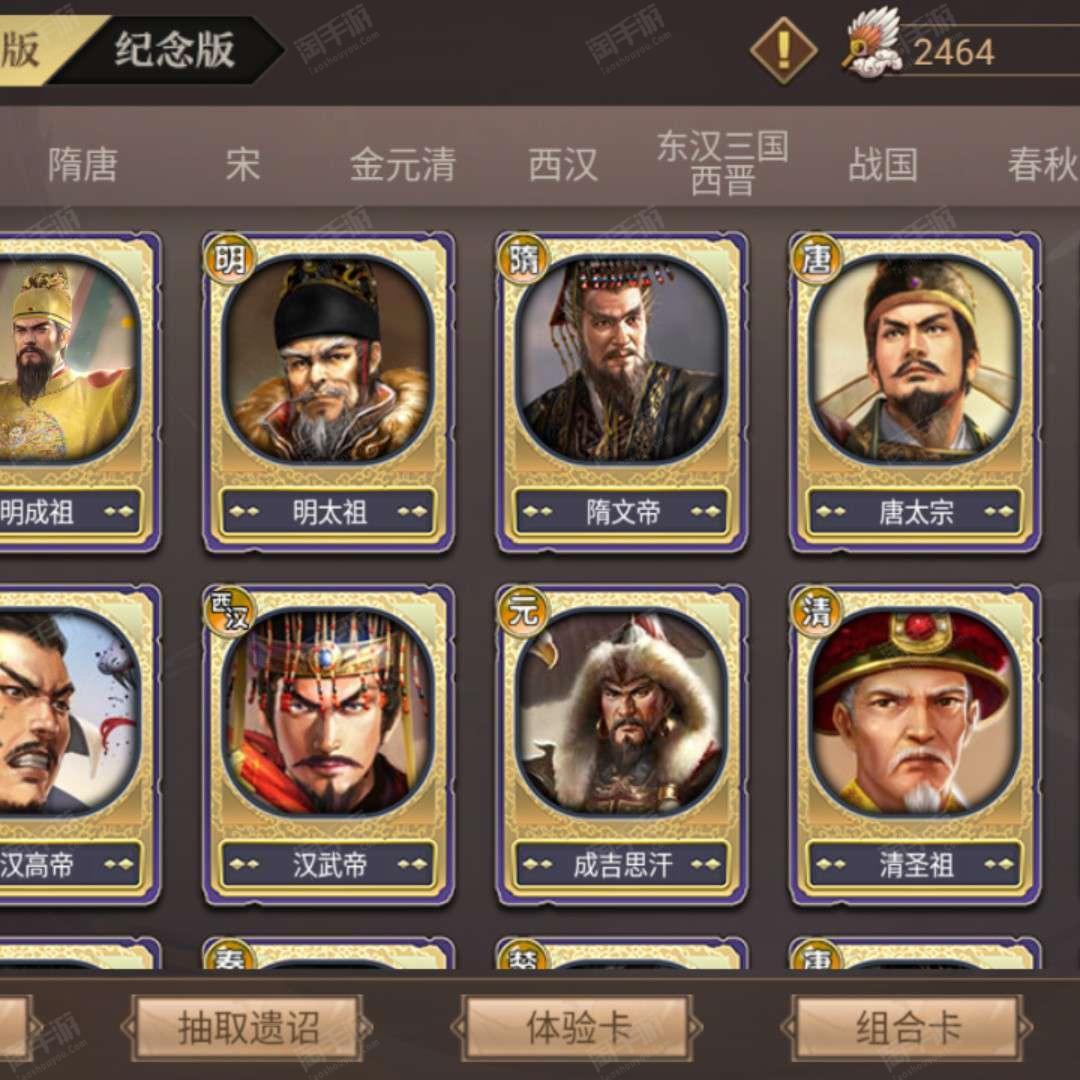Image resolution: width=1080 pixels, height=1080 pixels.
Task: Tap the 清 badge on 清圣祖 card
Action: click(x=817, y=612)
